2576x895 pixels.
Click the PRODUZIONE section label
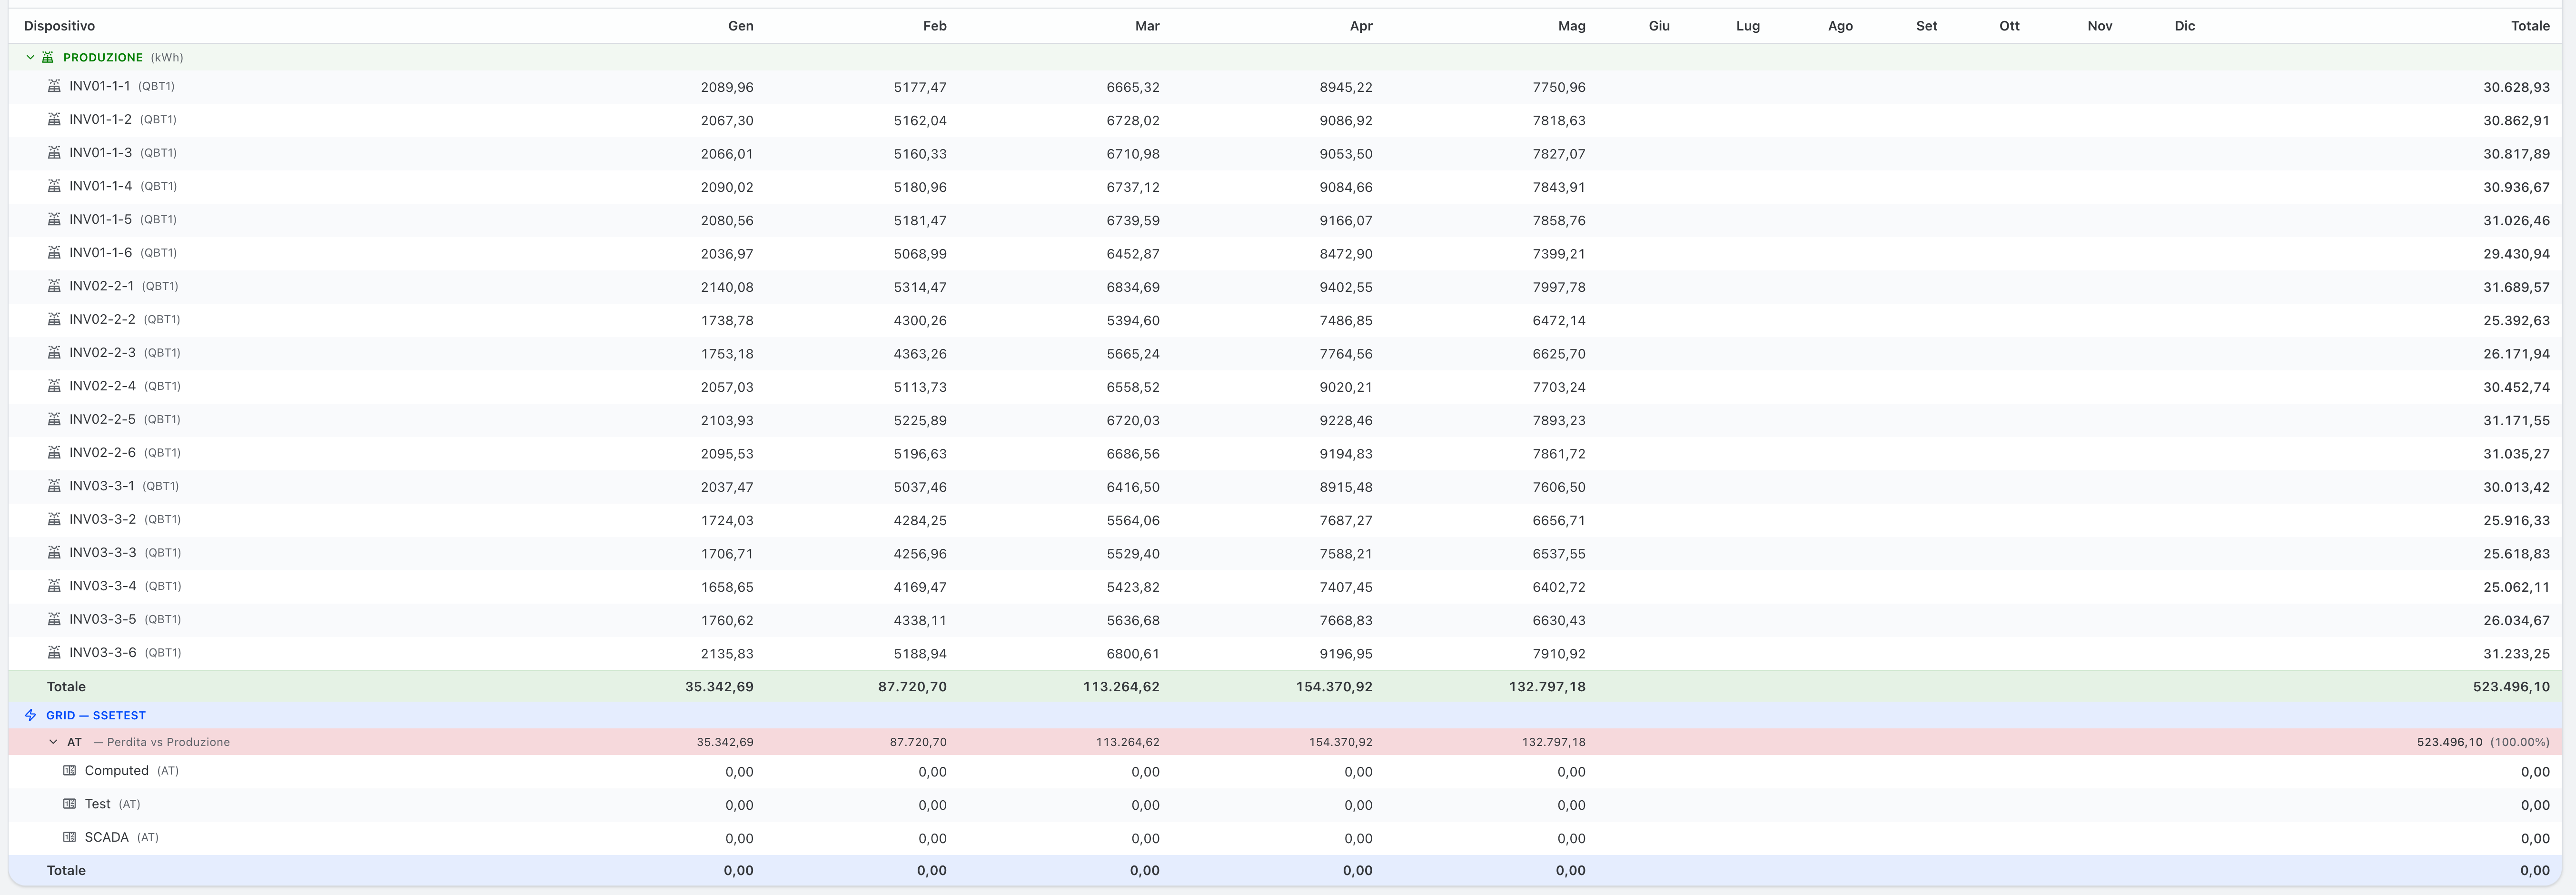tap(103, 57)
